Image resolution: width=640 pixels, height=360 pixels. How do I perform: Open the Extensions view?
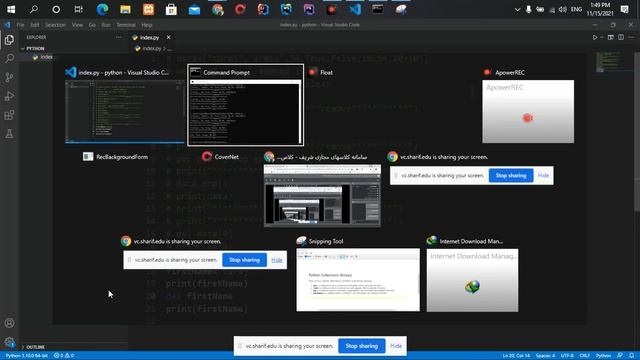[9, 115]
